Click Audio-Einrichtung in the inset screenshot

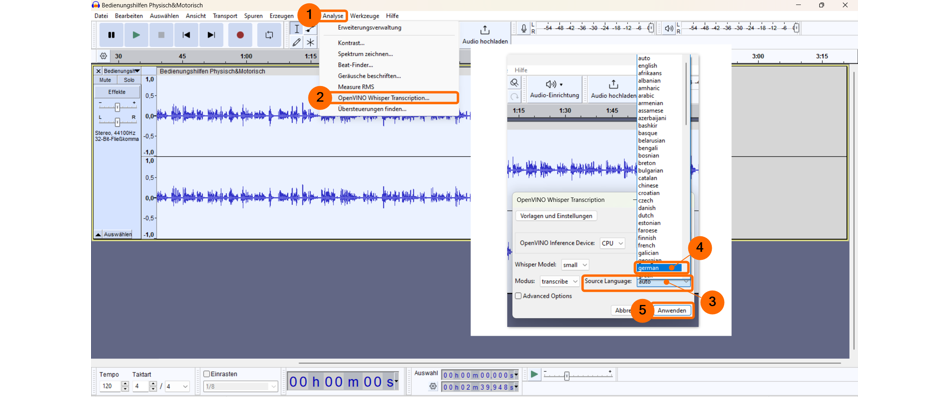coord(554,90)
